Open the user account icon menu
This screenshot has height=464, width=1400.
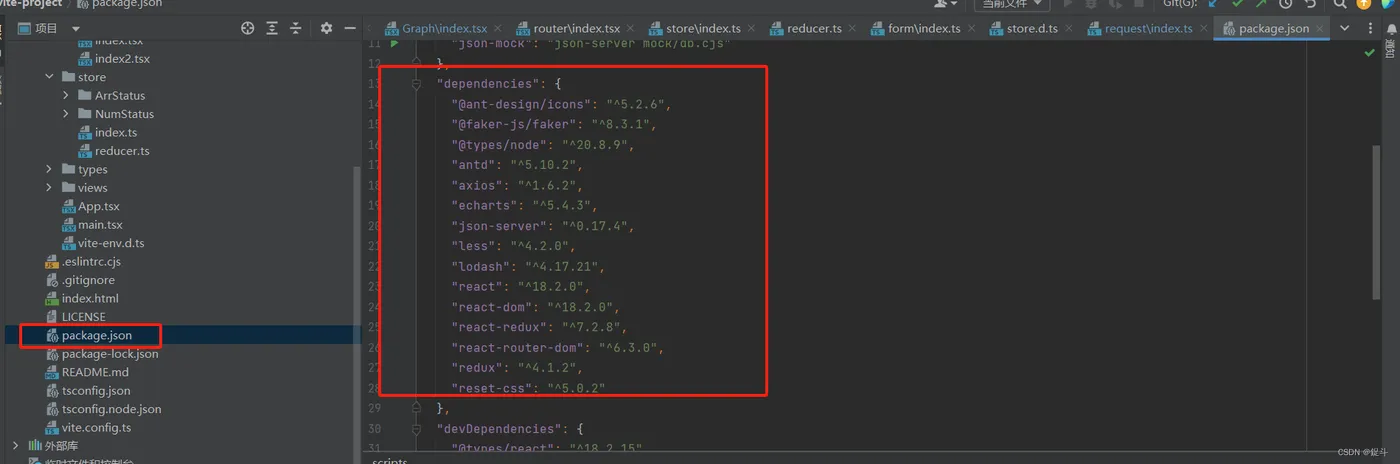click(x=943, y=4)
